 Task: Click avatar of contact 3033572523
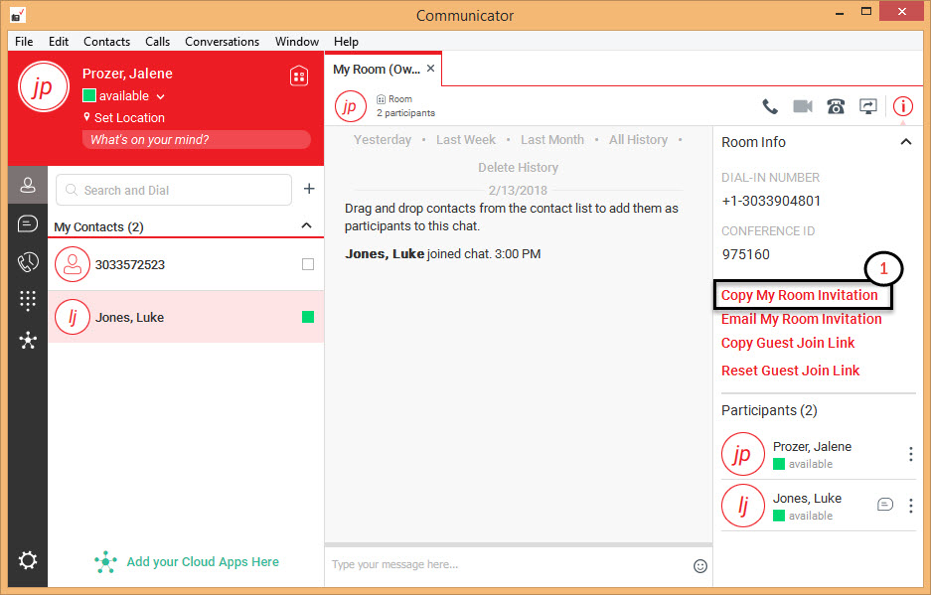coord(72,264)
